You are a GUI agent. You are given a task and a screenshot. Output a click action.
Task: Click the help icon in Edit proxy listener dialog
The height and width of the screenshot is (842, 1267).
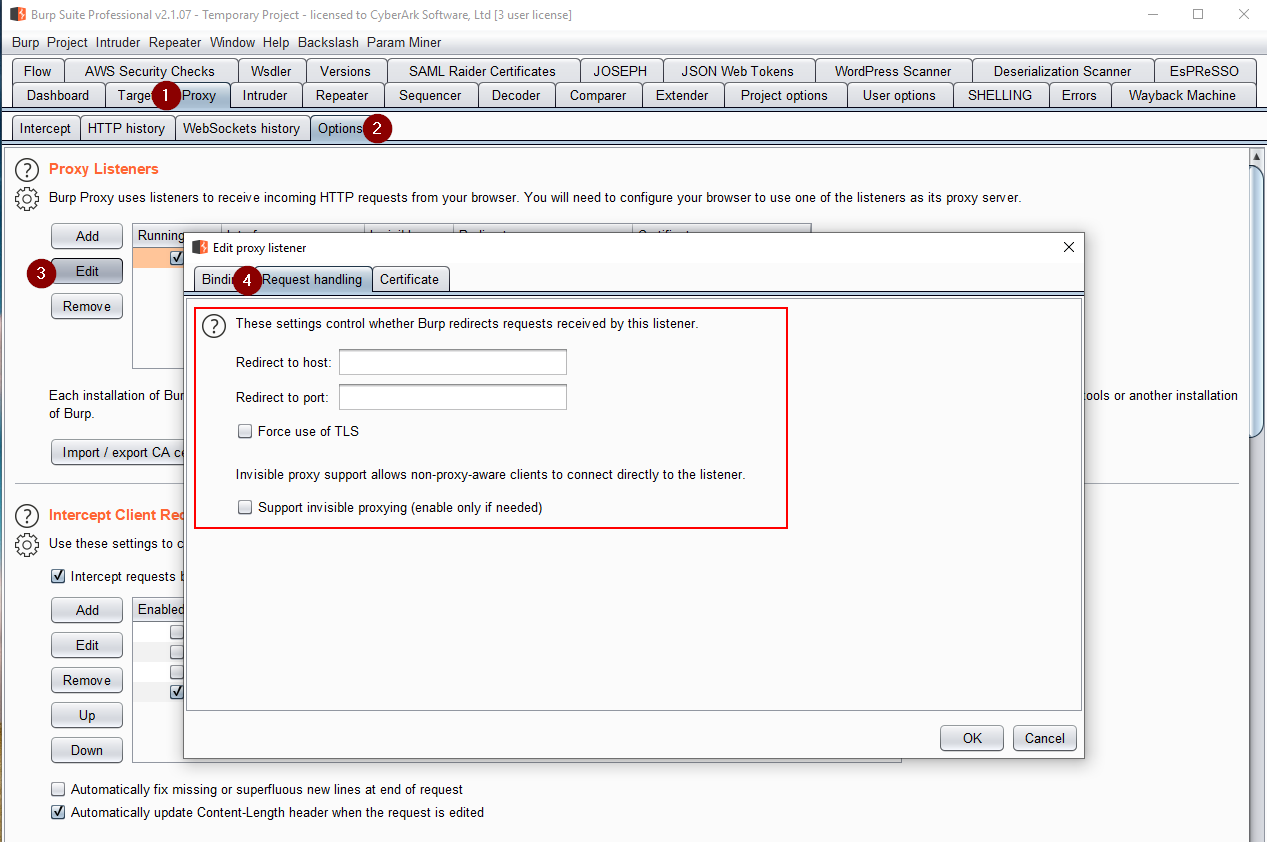pos(214,326)
